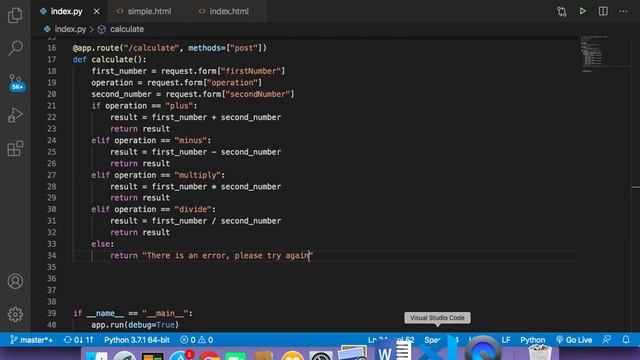Change the Python language mode
The image size is (640, 360).
pos(532,340)
